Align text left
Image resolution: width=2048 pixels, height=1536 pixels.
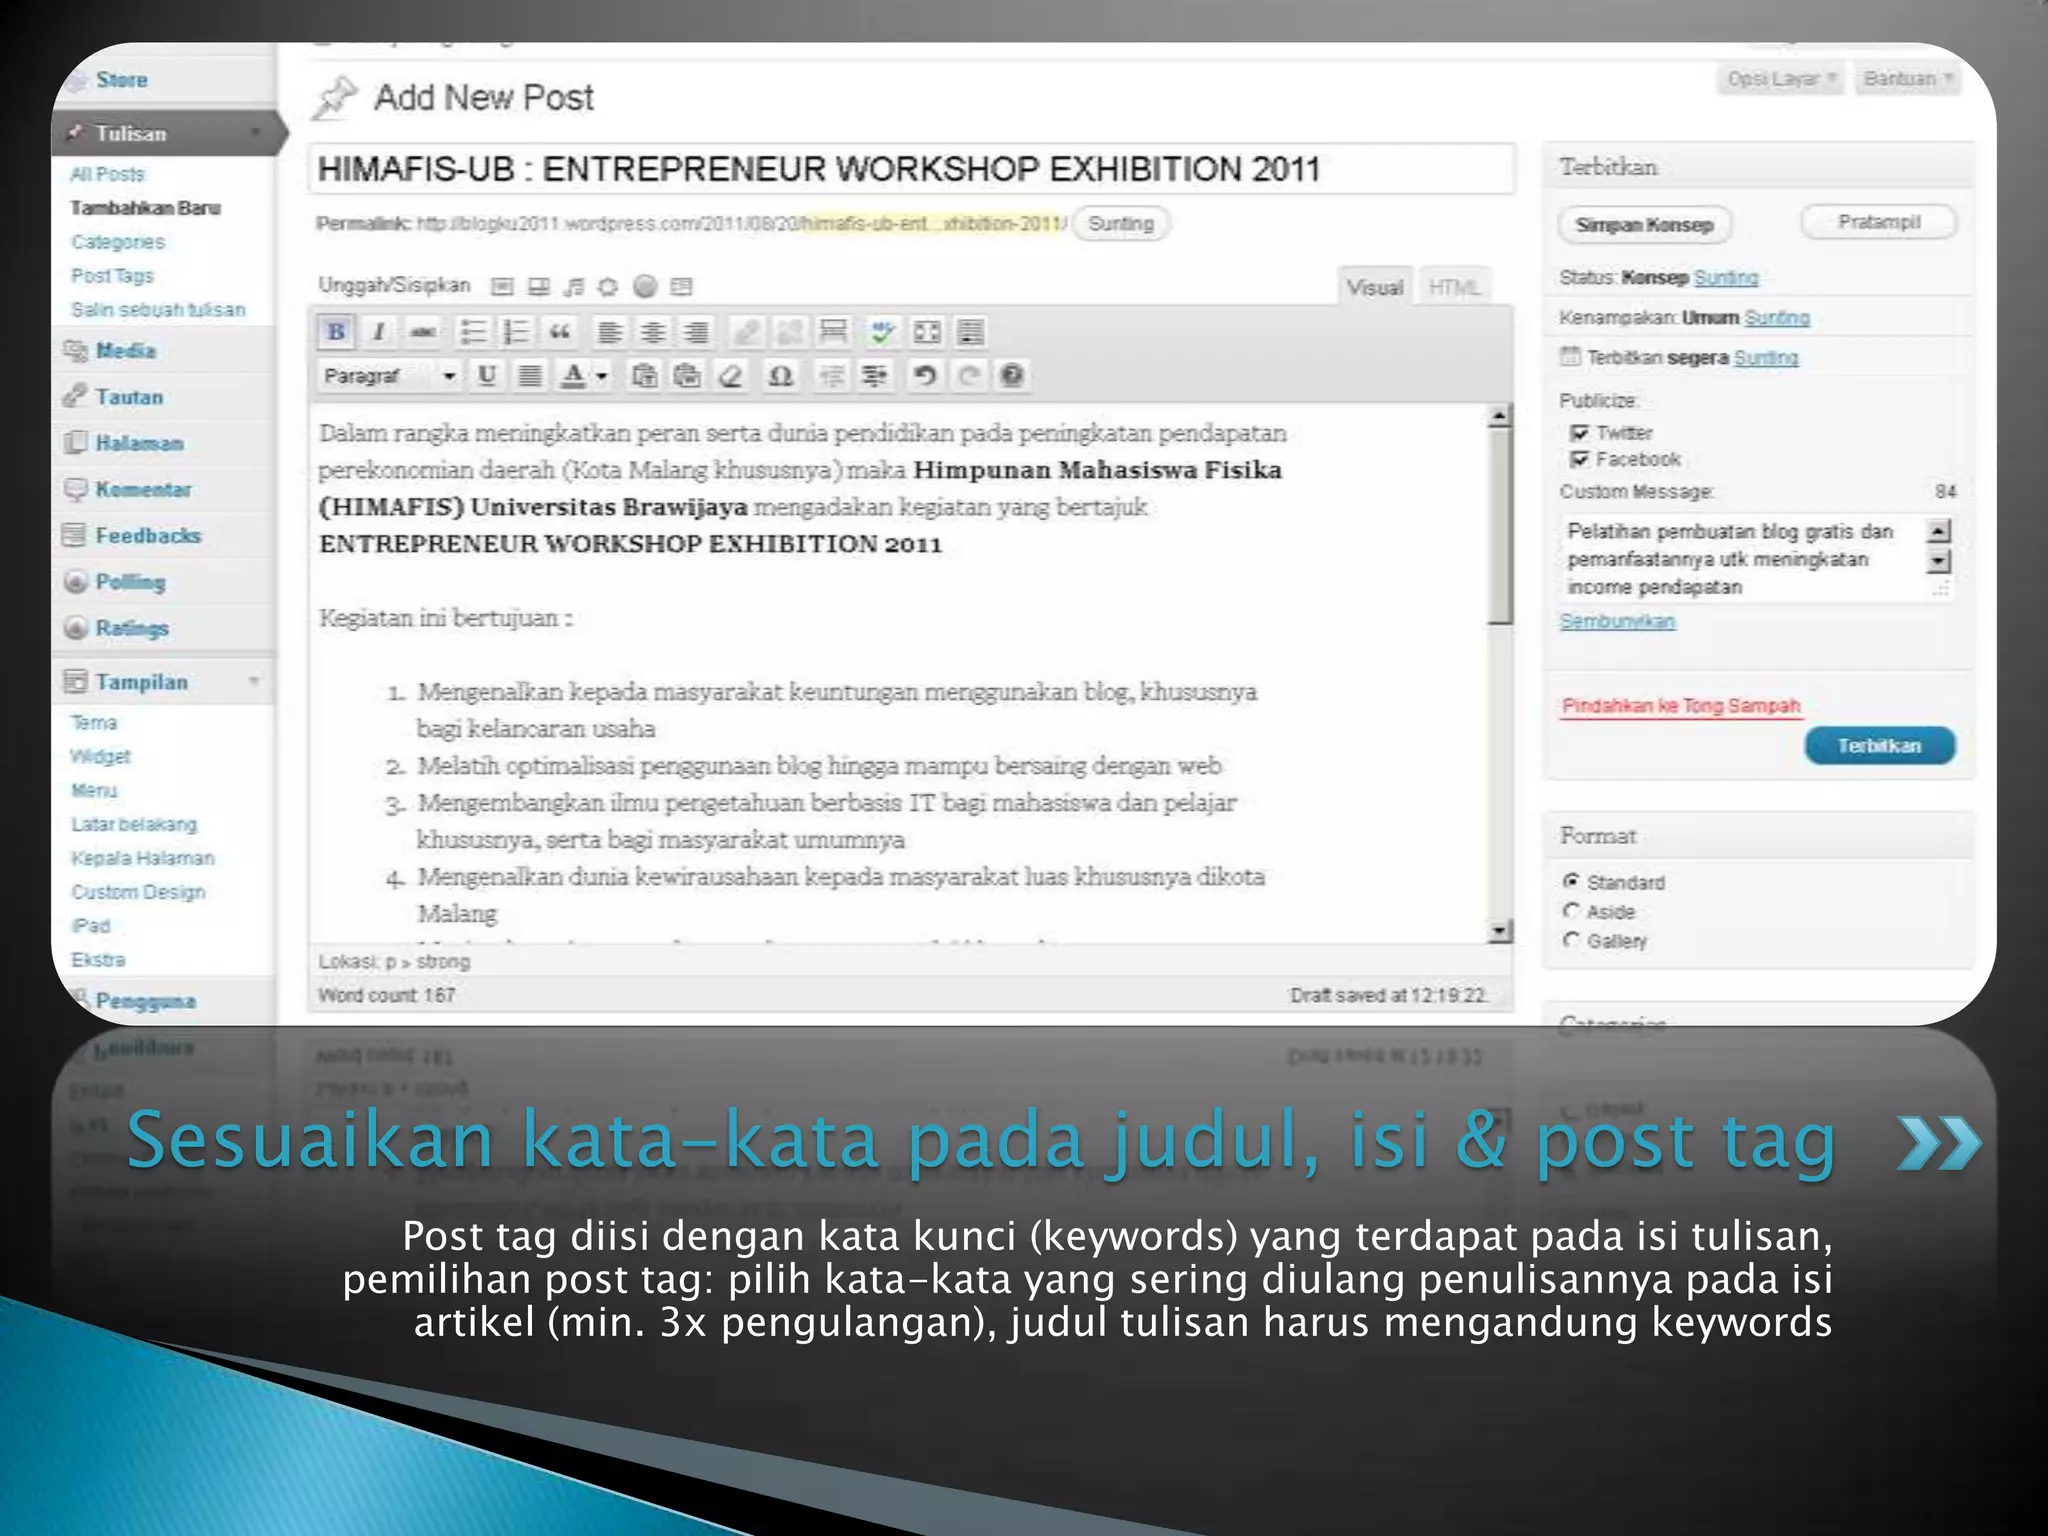click(609, 331)
